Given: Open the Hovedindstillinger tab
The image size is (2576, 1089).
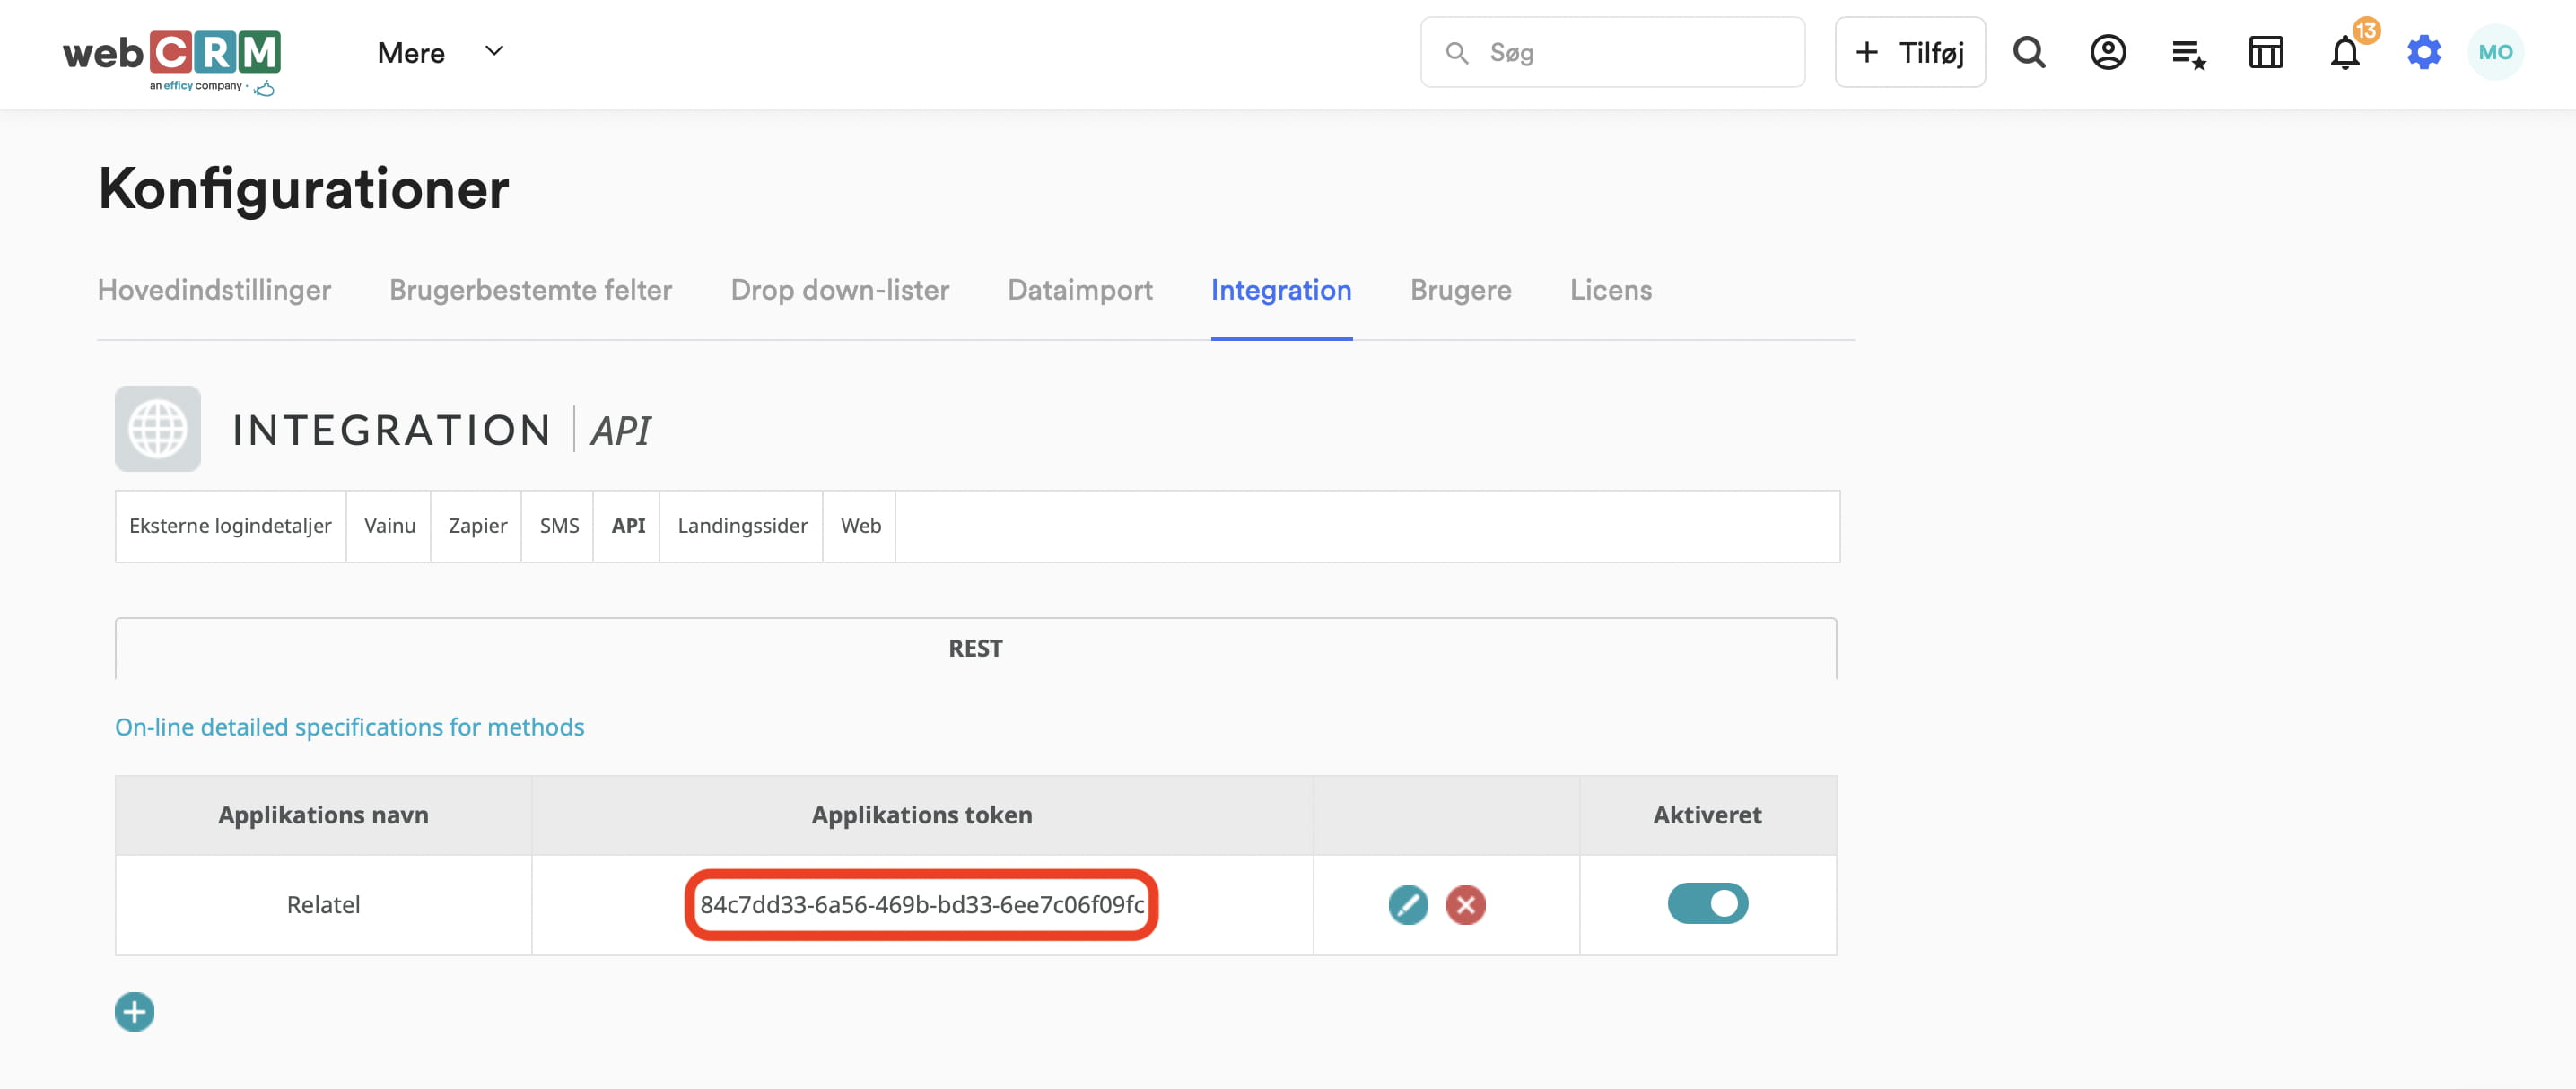Looking at the screenshot, I should [214, 290].
